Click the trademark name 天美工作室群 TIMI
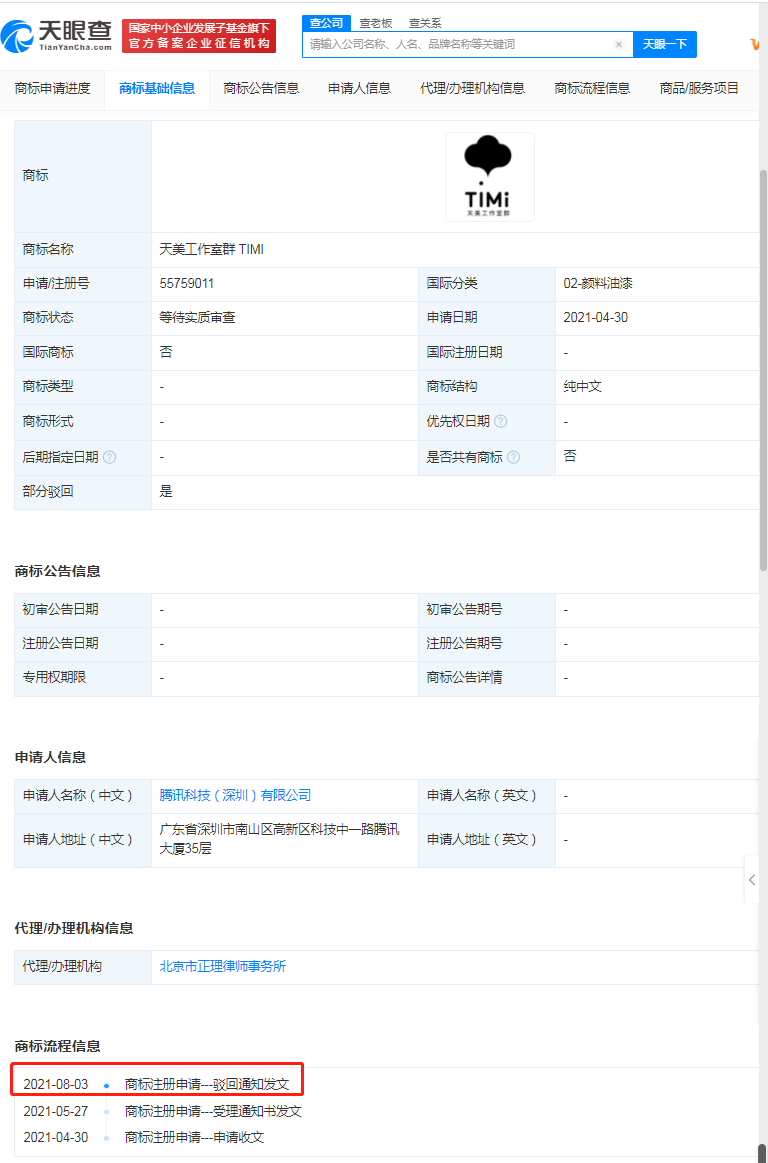 point(211,249)
